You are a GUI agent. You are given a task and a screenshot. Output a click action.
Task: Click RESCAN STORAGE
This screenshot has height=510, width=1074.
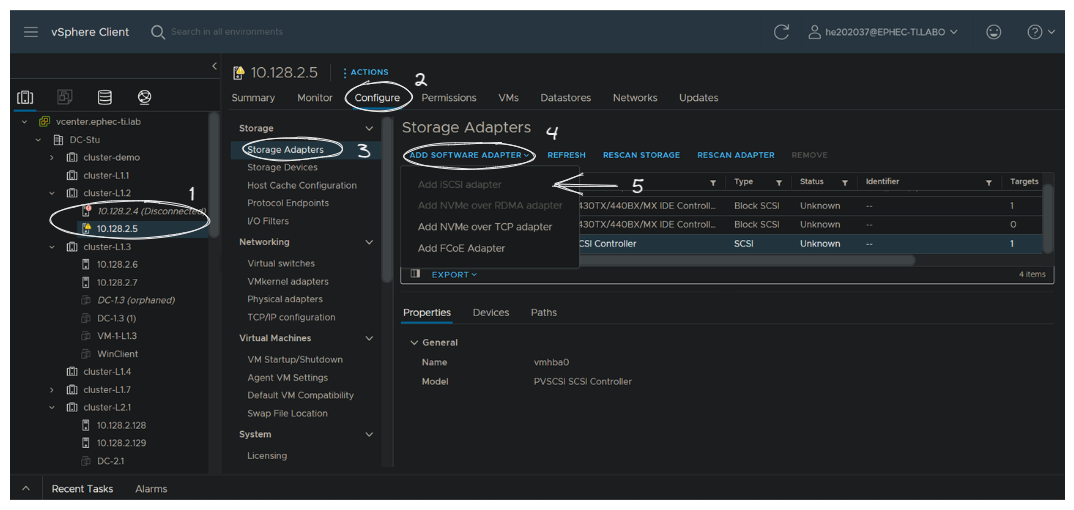(641, 155)
